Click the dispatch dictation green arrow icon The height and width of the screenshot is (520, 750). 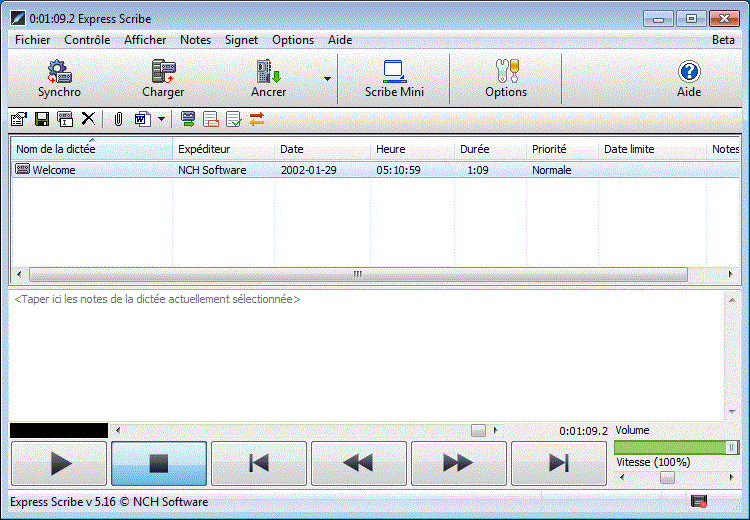(188, 119)
